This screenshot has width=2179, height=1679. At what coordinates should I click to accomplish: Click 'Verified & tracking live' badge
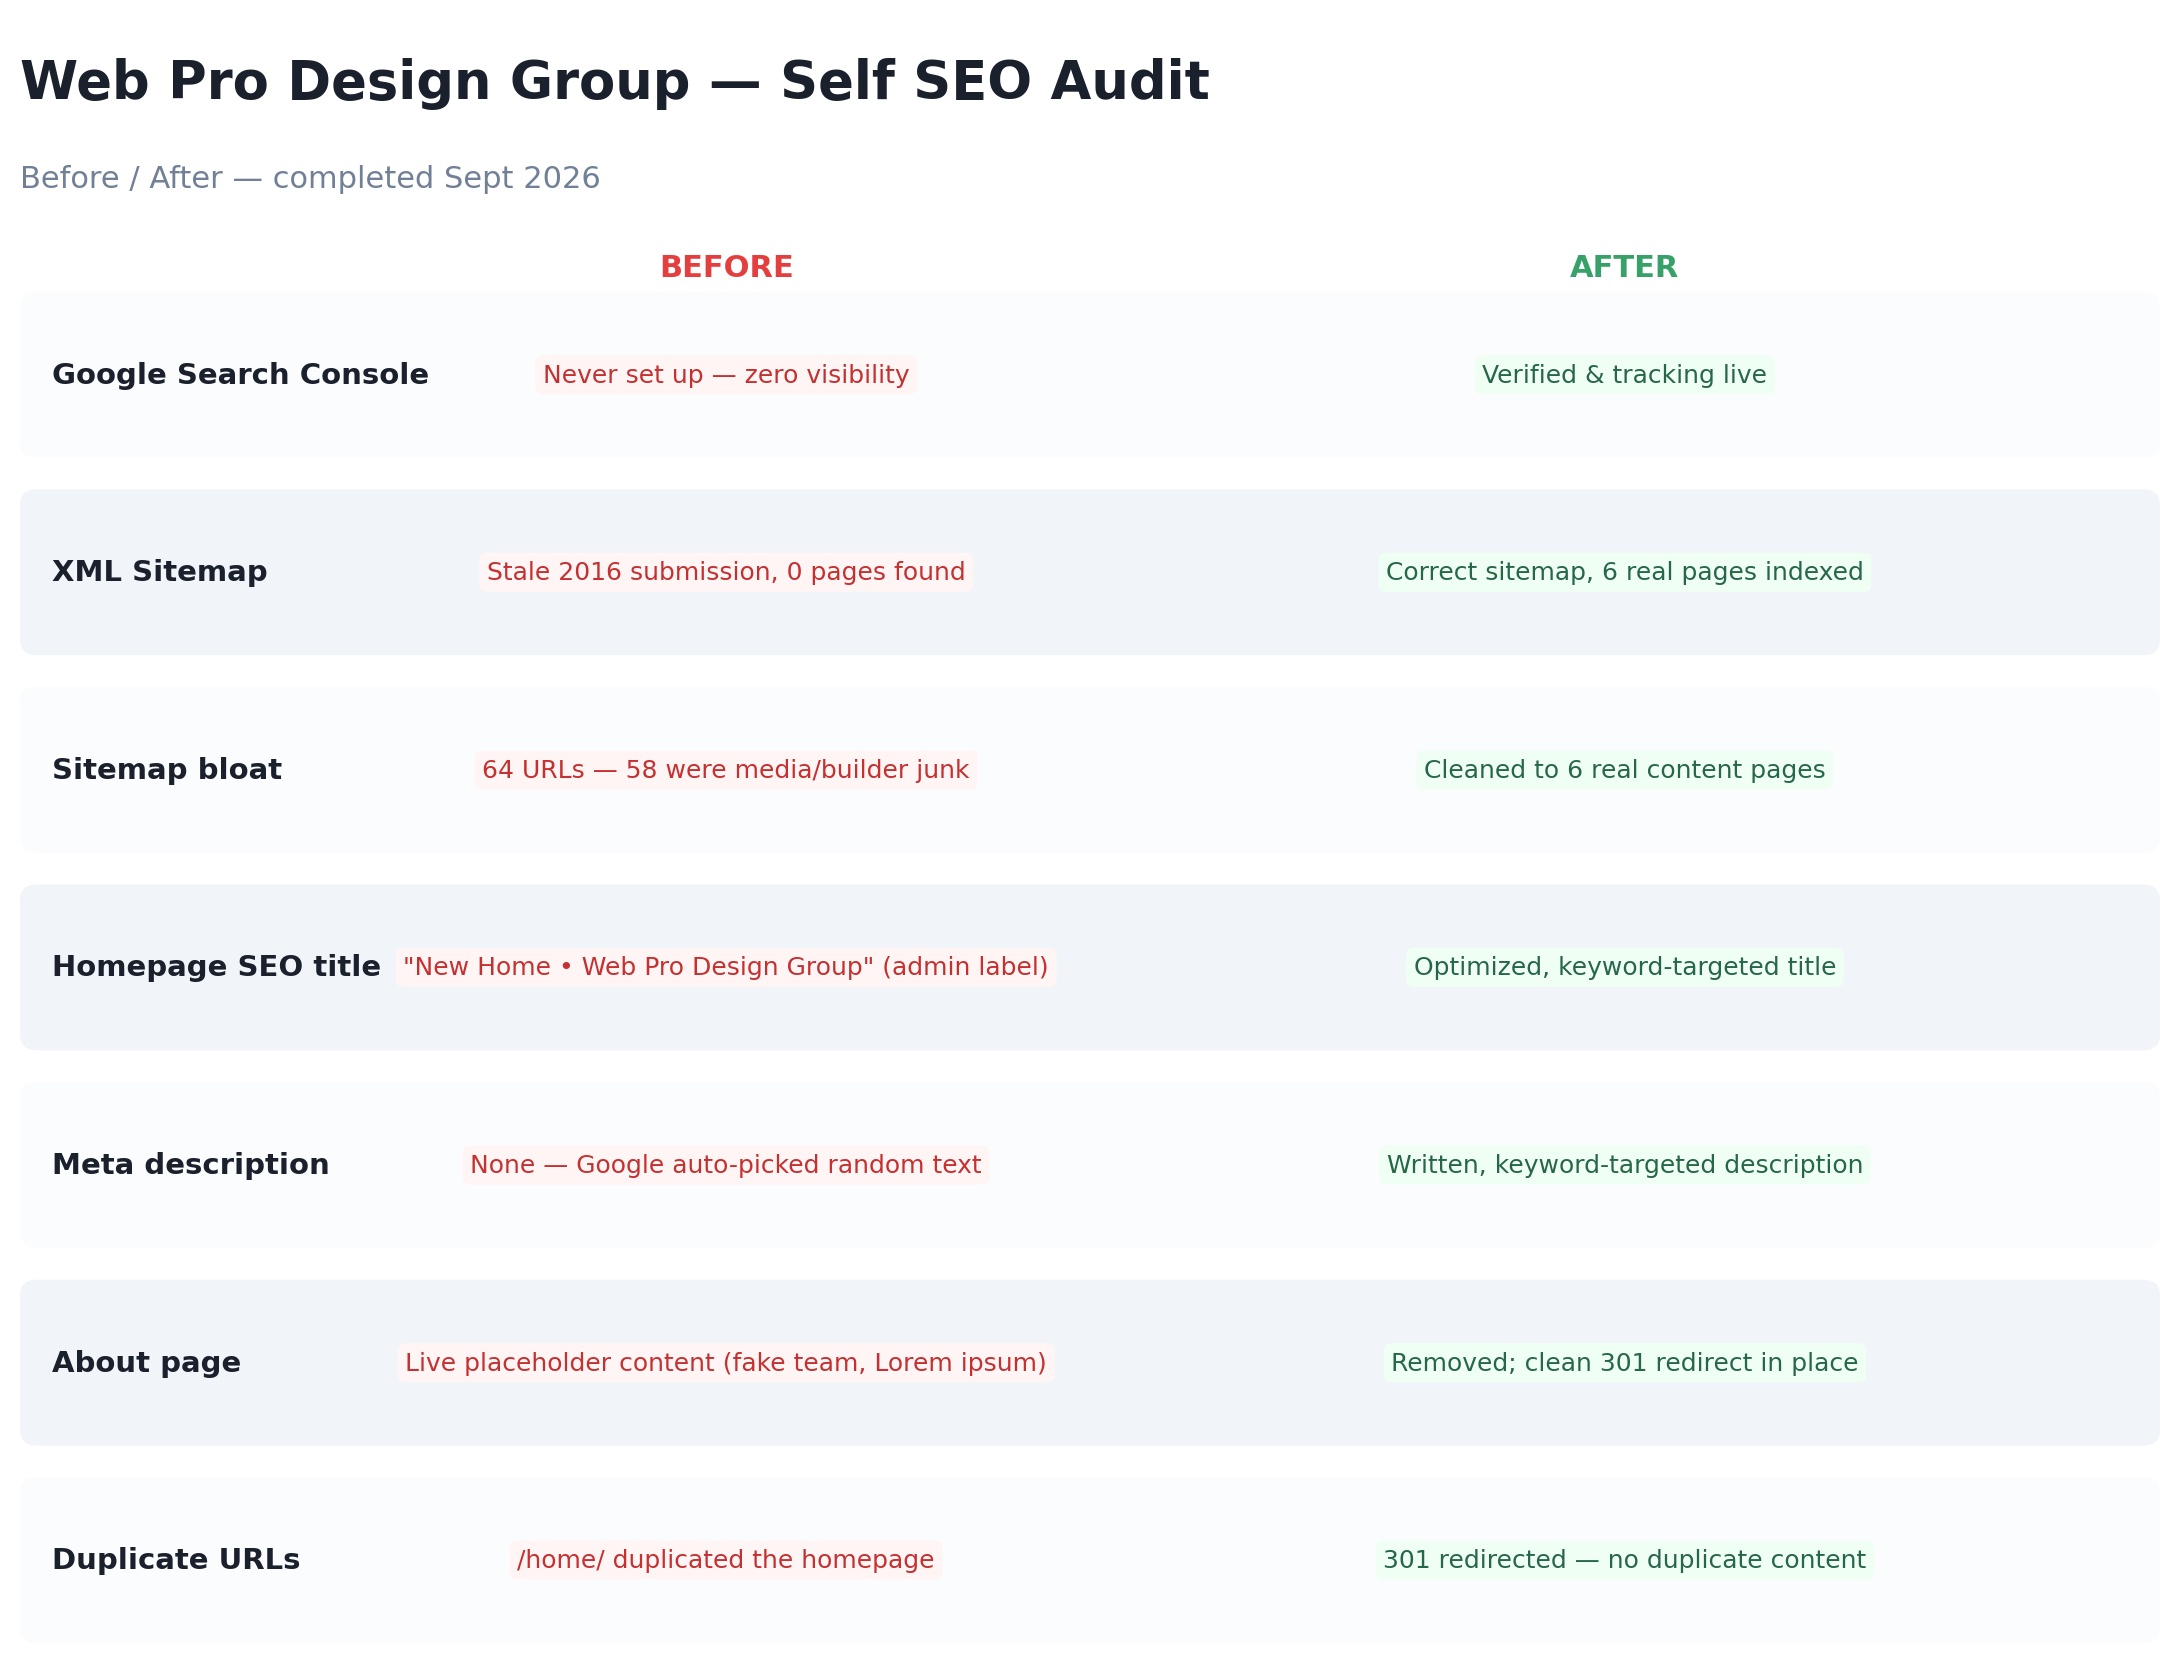pos(1624,375)
